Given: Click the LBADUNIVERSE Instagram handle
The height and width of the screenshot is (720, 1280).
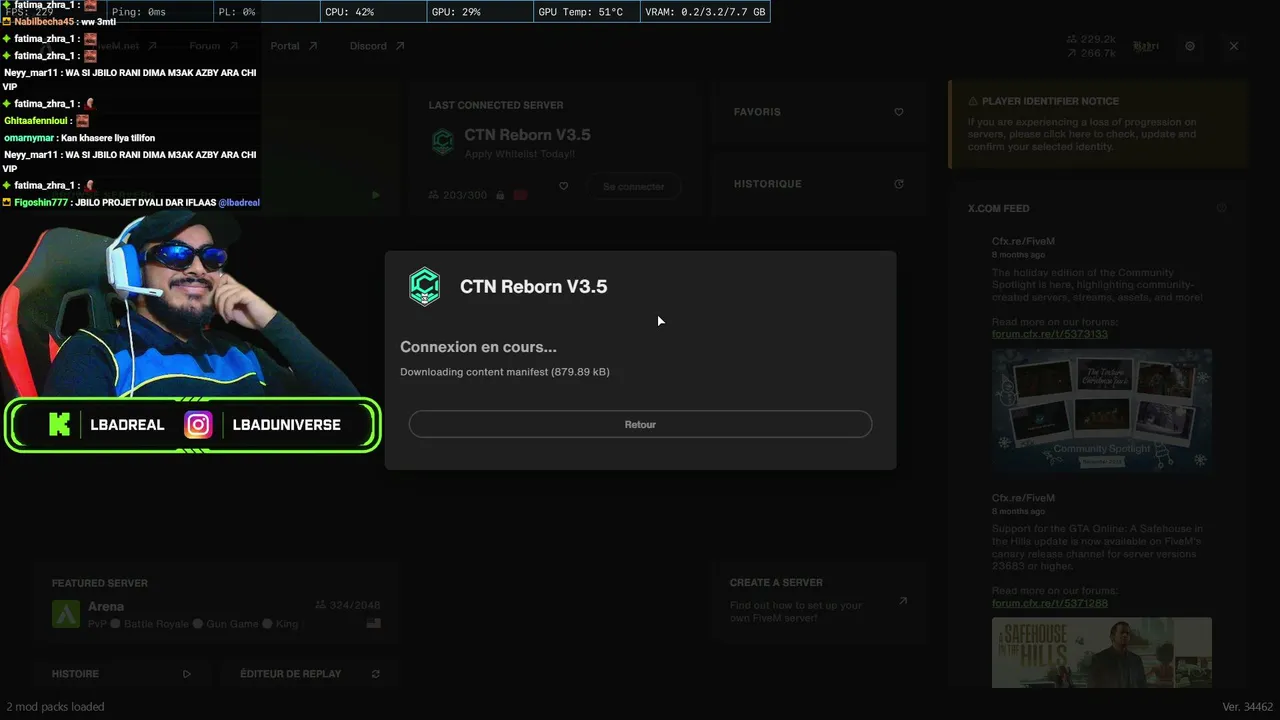Looking at the screenshot, I should pos(287,425).
